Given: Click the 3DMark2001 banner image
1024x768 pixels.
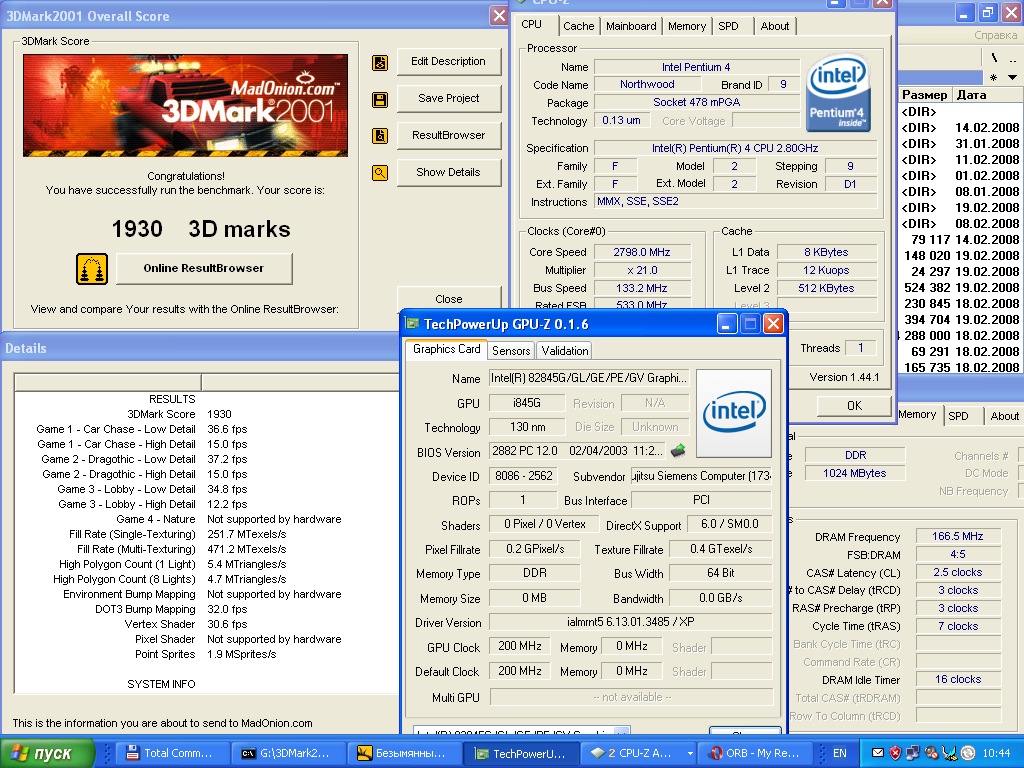Looking at the screenshot, I should pyautogui.click(x=185, y=106).
